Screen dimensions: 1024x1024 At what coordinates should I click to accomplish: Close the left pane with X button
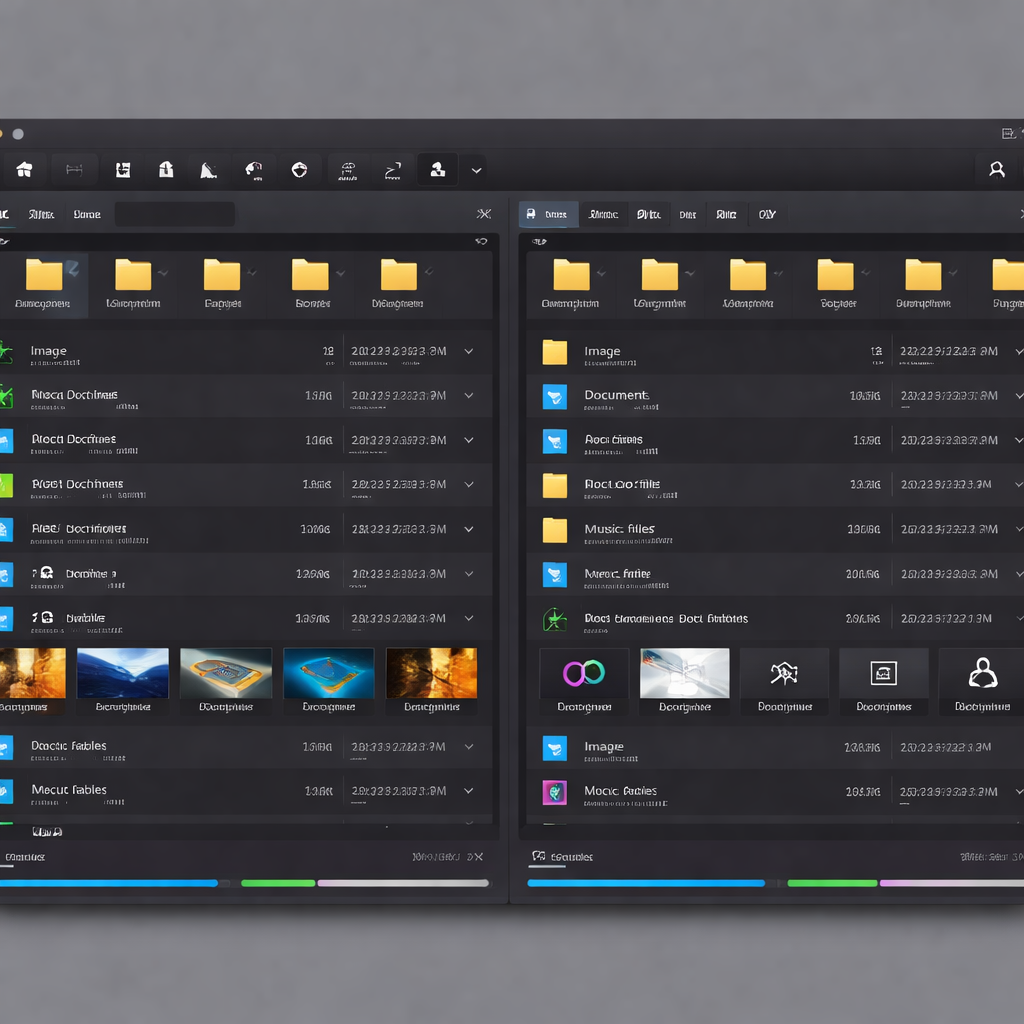pos(484,214)
